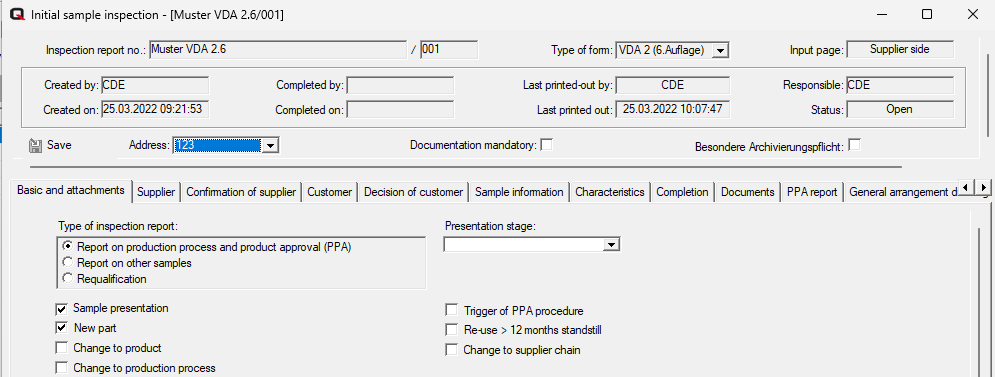Select Report on other samples radio button
This screenshot has width=995, height=377.
pyautogui.click(x=67, y=262)
